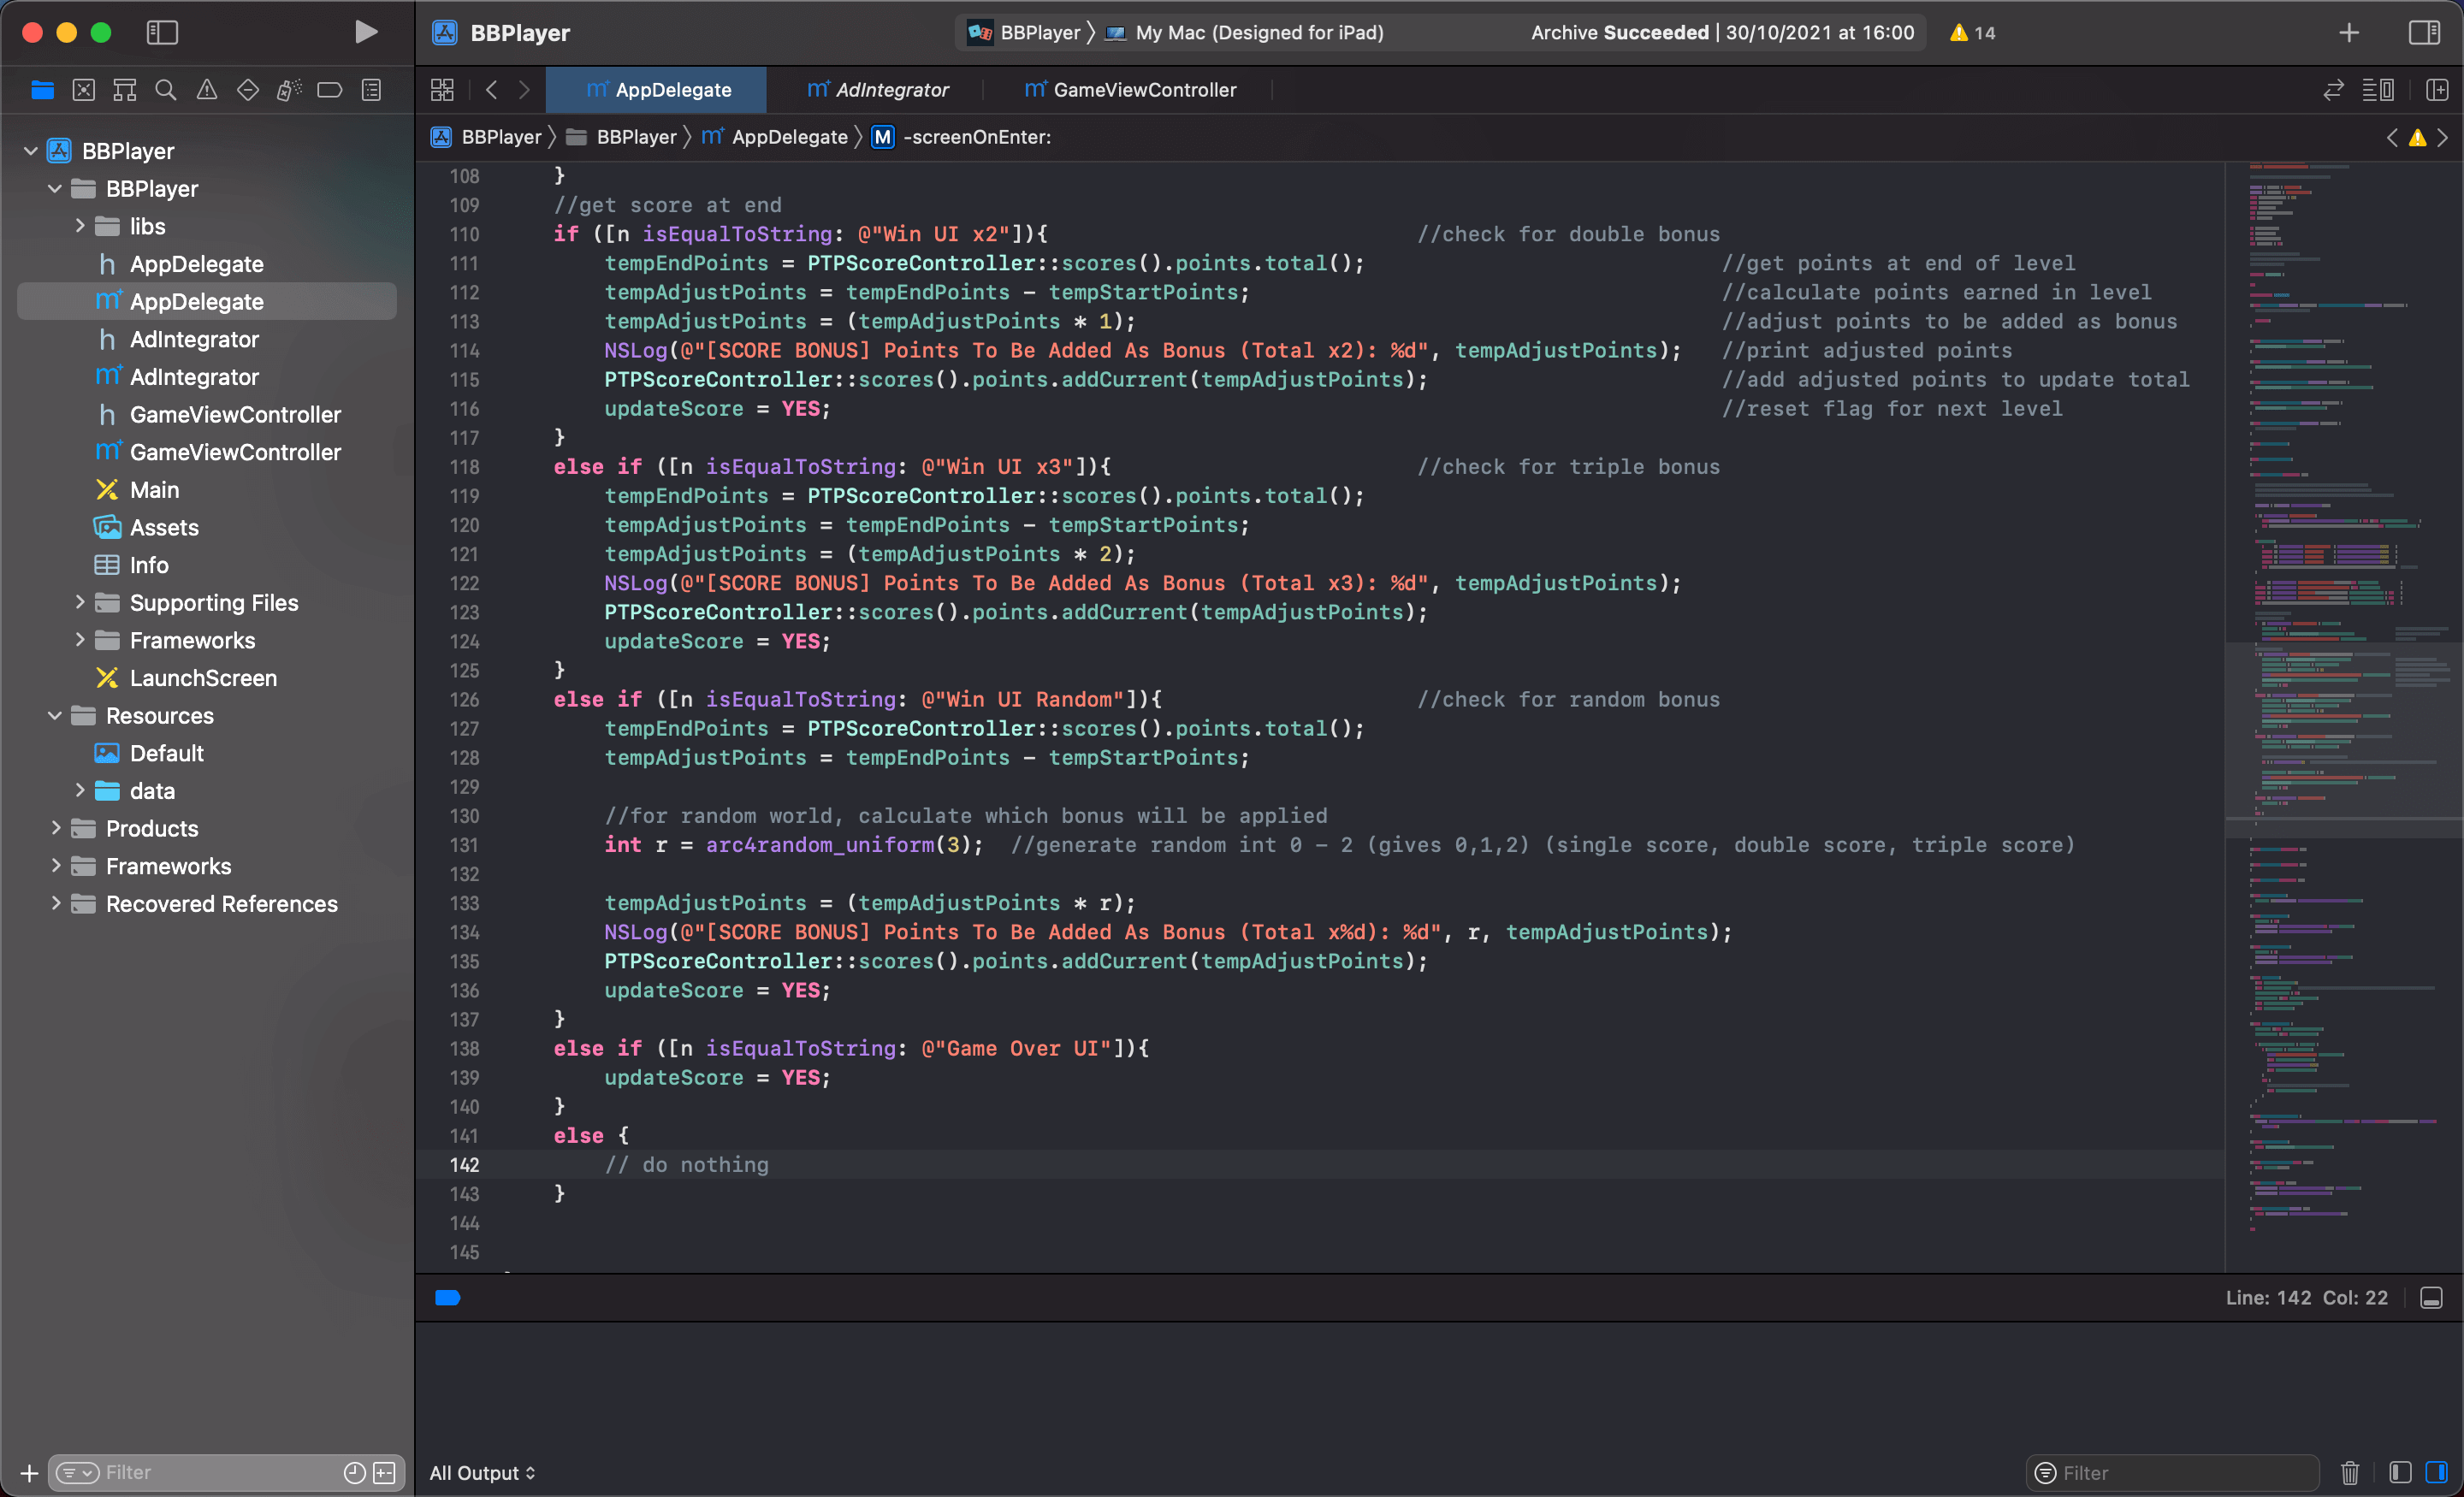
Task: Open the Breakpoint navigator icon
Action: point(329,90)
